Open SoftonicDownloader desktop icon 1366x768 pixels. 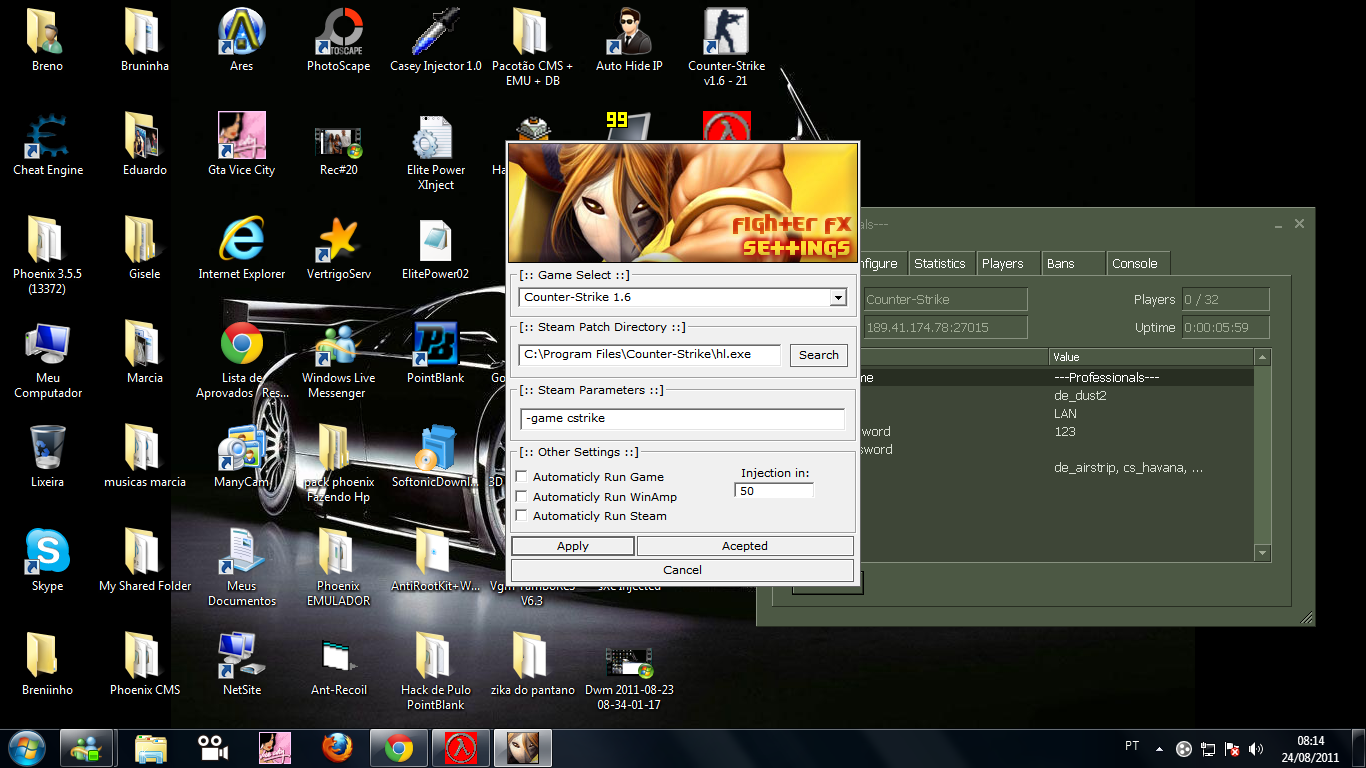coord(435,457)
